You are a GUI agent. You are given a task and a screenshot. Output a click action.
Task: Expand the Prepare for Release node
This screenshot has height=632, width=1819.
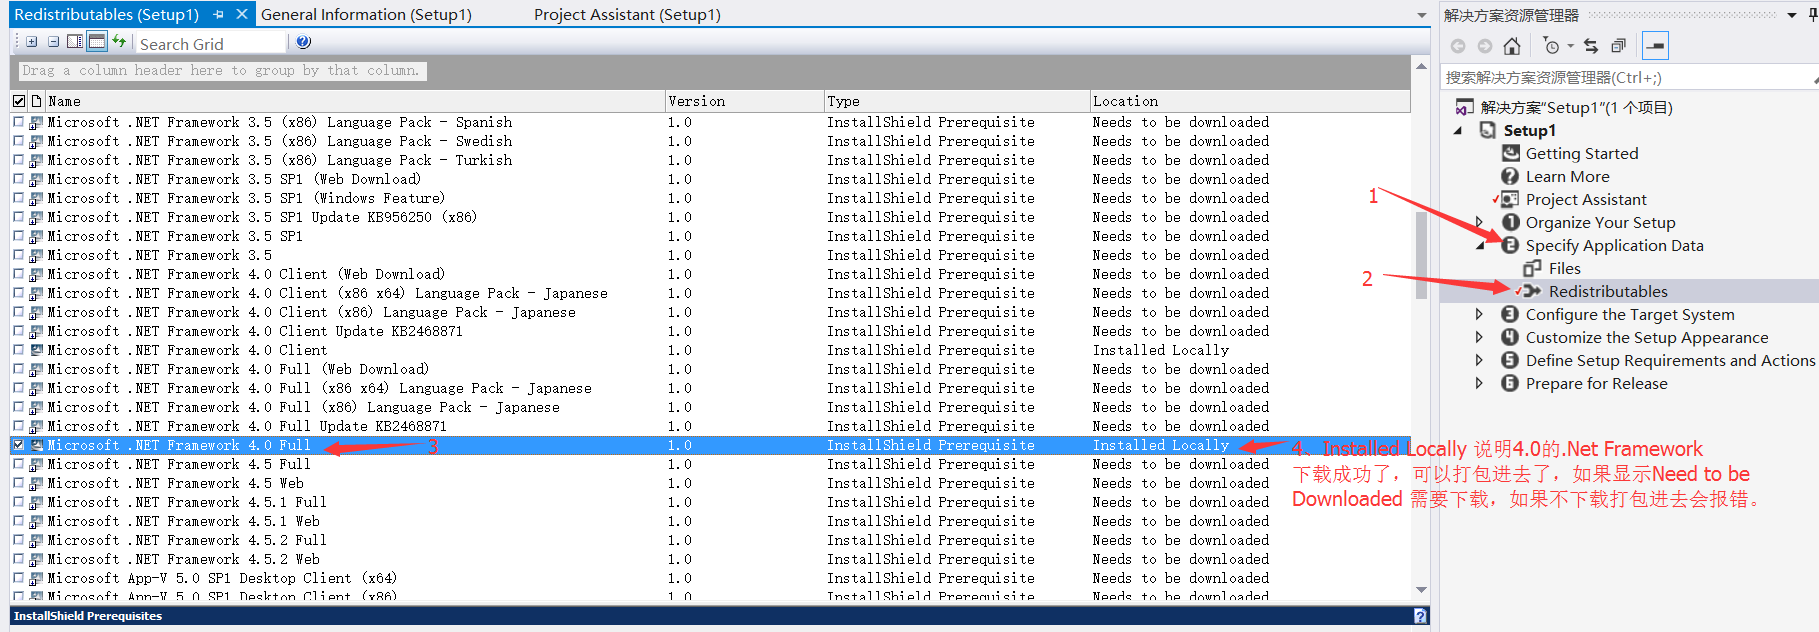(1480, 383)
